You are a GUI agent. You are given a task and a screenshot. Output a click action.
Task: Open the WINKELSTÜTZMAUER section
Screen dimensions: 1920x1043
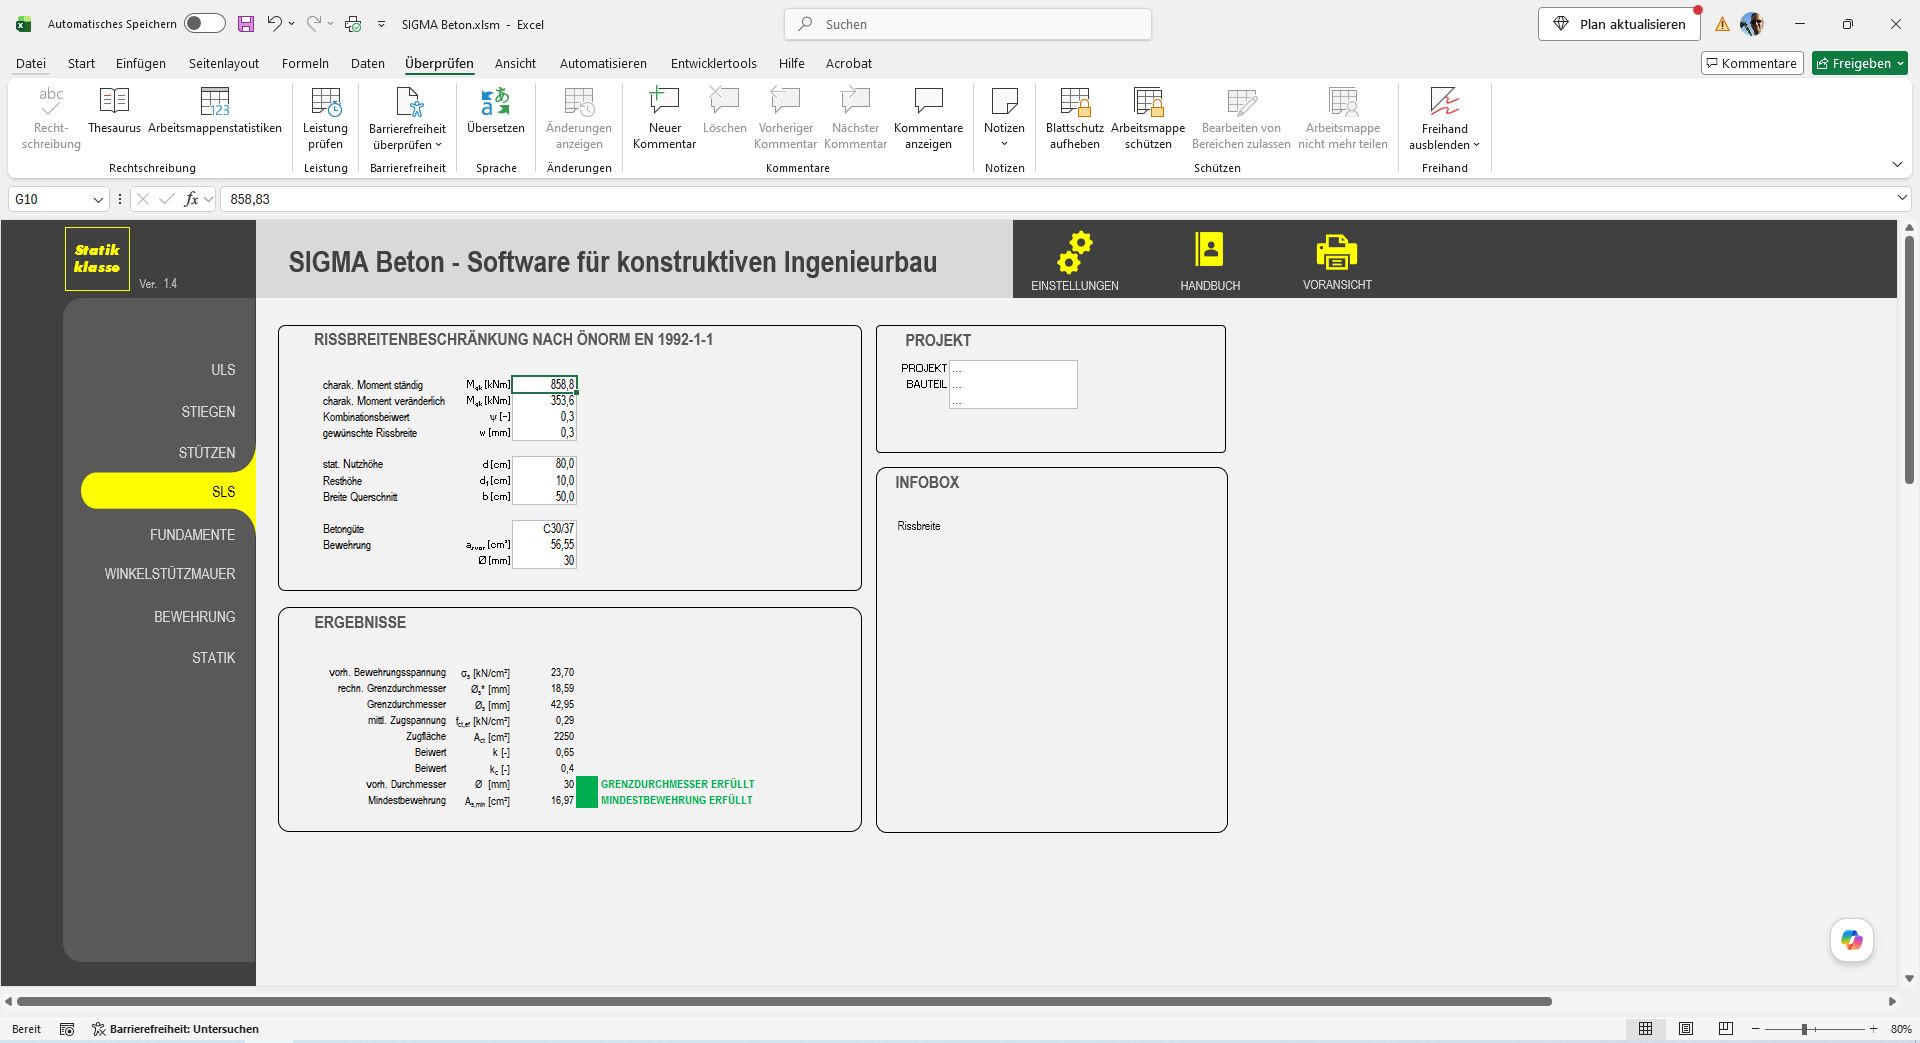[170, 574]
